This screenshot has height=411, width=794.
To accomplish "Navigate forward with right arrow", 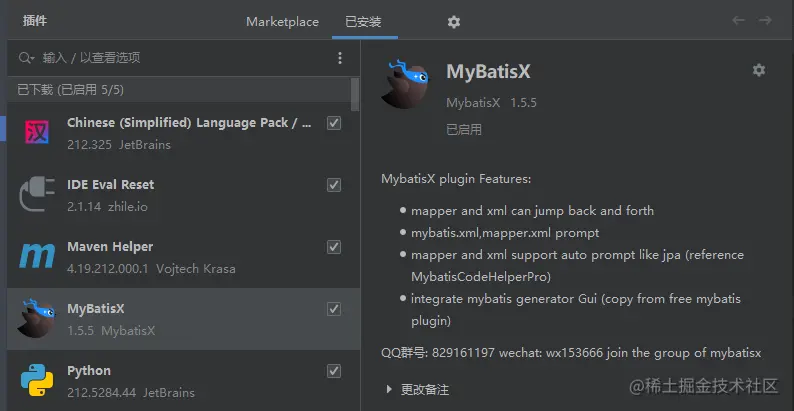I will point(765,21).
